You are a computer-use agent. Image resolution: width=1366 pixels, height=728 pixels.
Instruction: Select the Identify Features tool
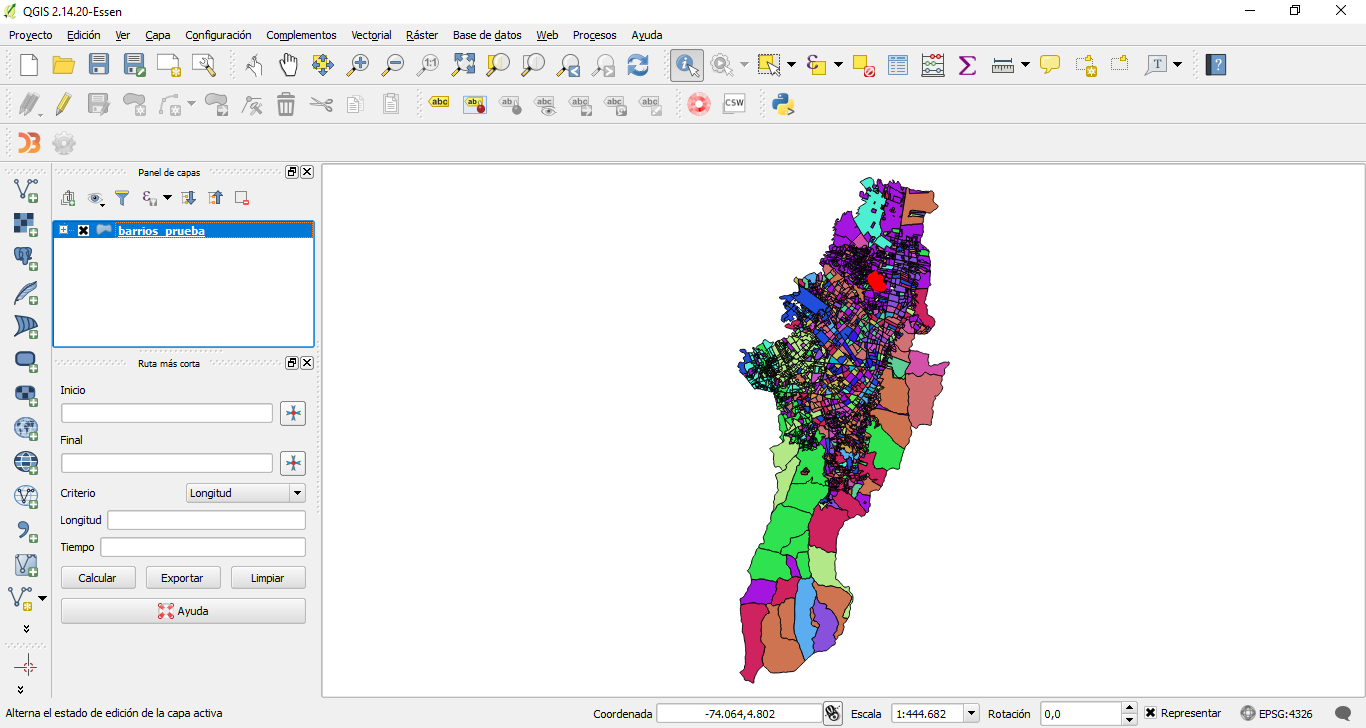point(687,64)
